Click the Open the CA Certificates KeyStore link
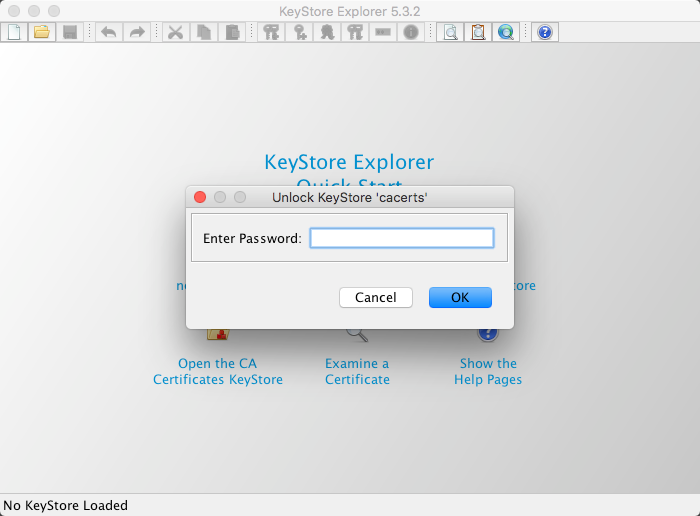The image size is (700, 516). 218,371
